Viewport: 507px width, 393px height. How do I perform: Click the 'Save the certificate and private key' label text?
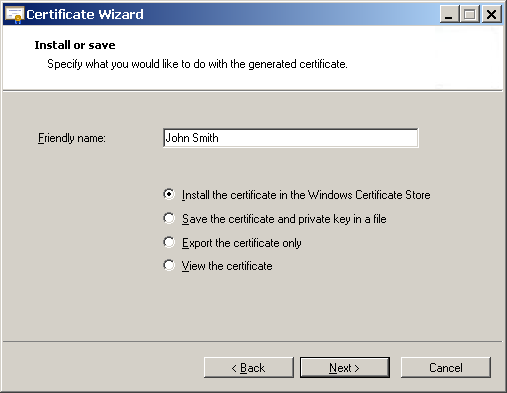[x=284, y=219]
